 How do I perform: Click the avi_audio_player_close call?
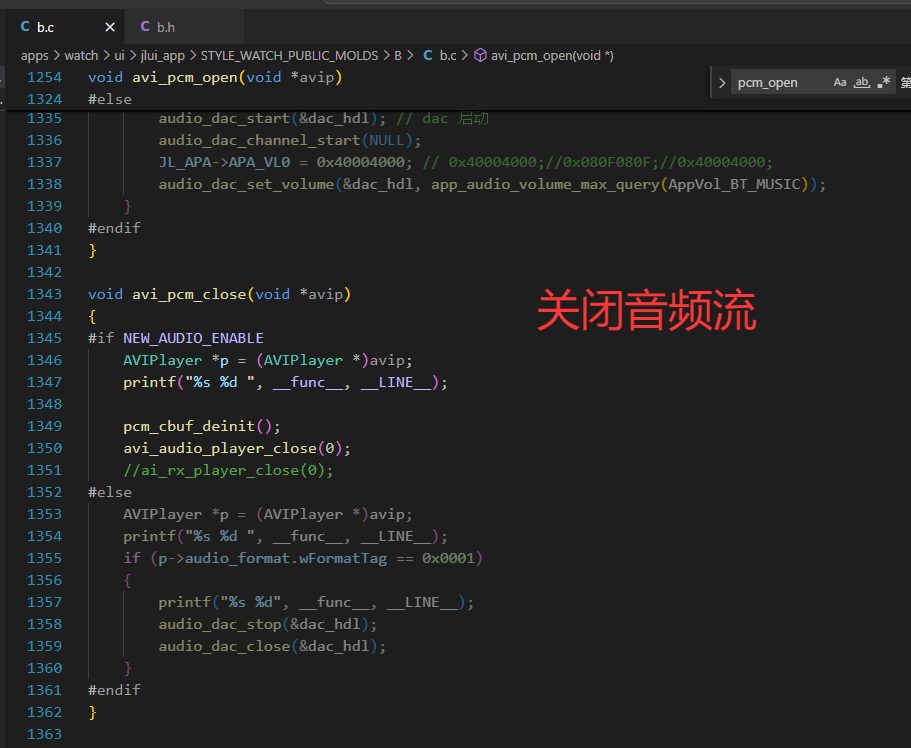[x=220, y=448]
